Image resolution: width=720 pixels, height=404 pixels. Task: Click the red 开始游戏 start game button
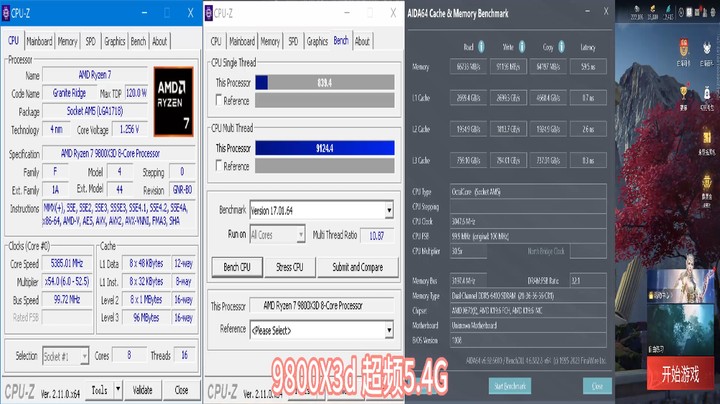[681, 375]
